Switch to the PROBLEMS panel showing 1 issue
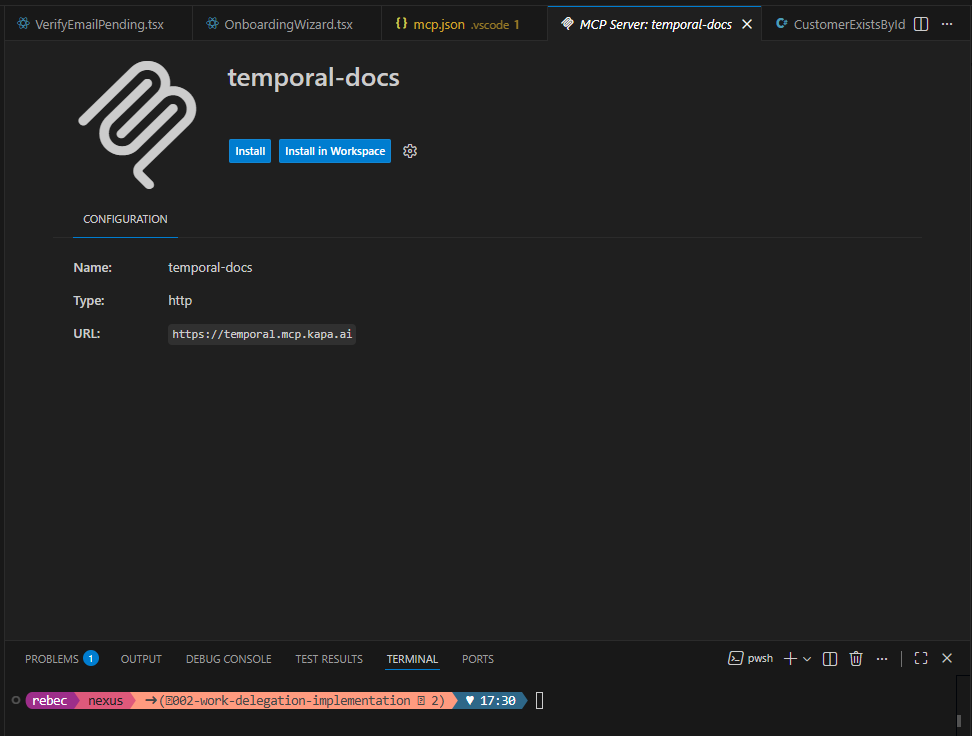Viewport: 972px width, 736px height. point(52,658)
